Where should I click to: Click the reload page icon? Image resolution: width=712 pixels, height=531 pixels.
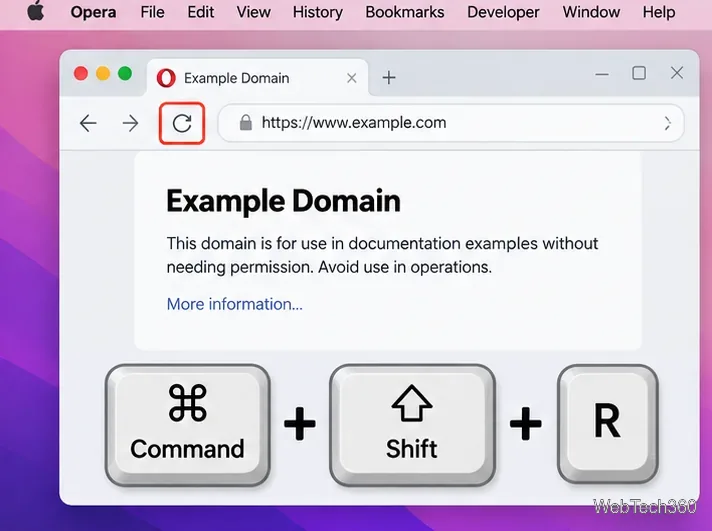pyautogui.click(x=182, y=123)
